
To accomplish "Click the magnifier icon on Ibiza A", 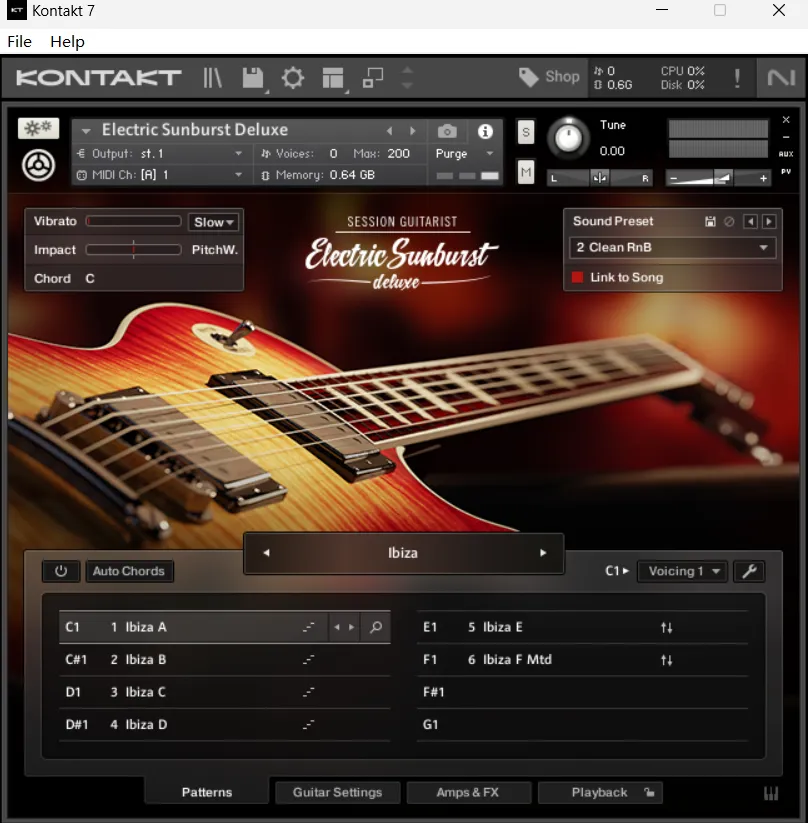I will (376, 627).
